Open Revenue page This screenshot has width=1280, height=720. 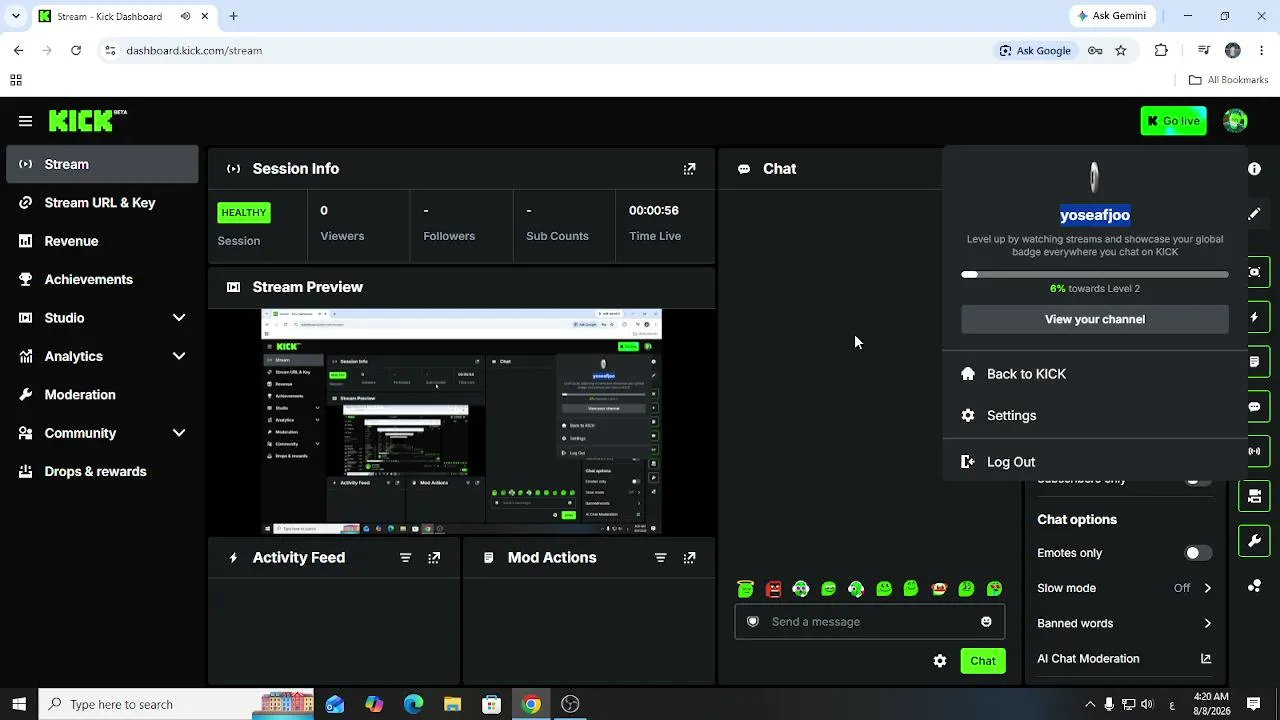tap(102, 241)
